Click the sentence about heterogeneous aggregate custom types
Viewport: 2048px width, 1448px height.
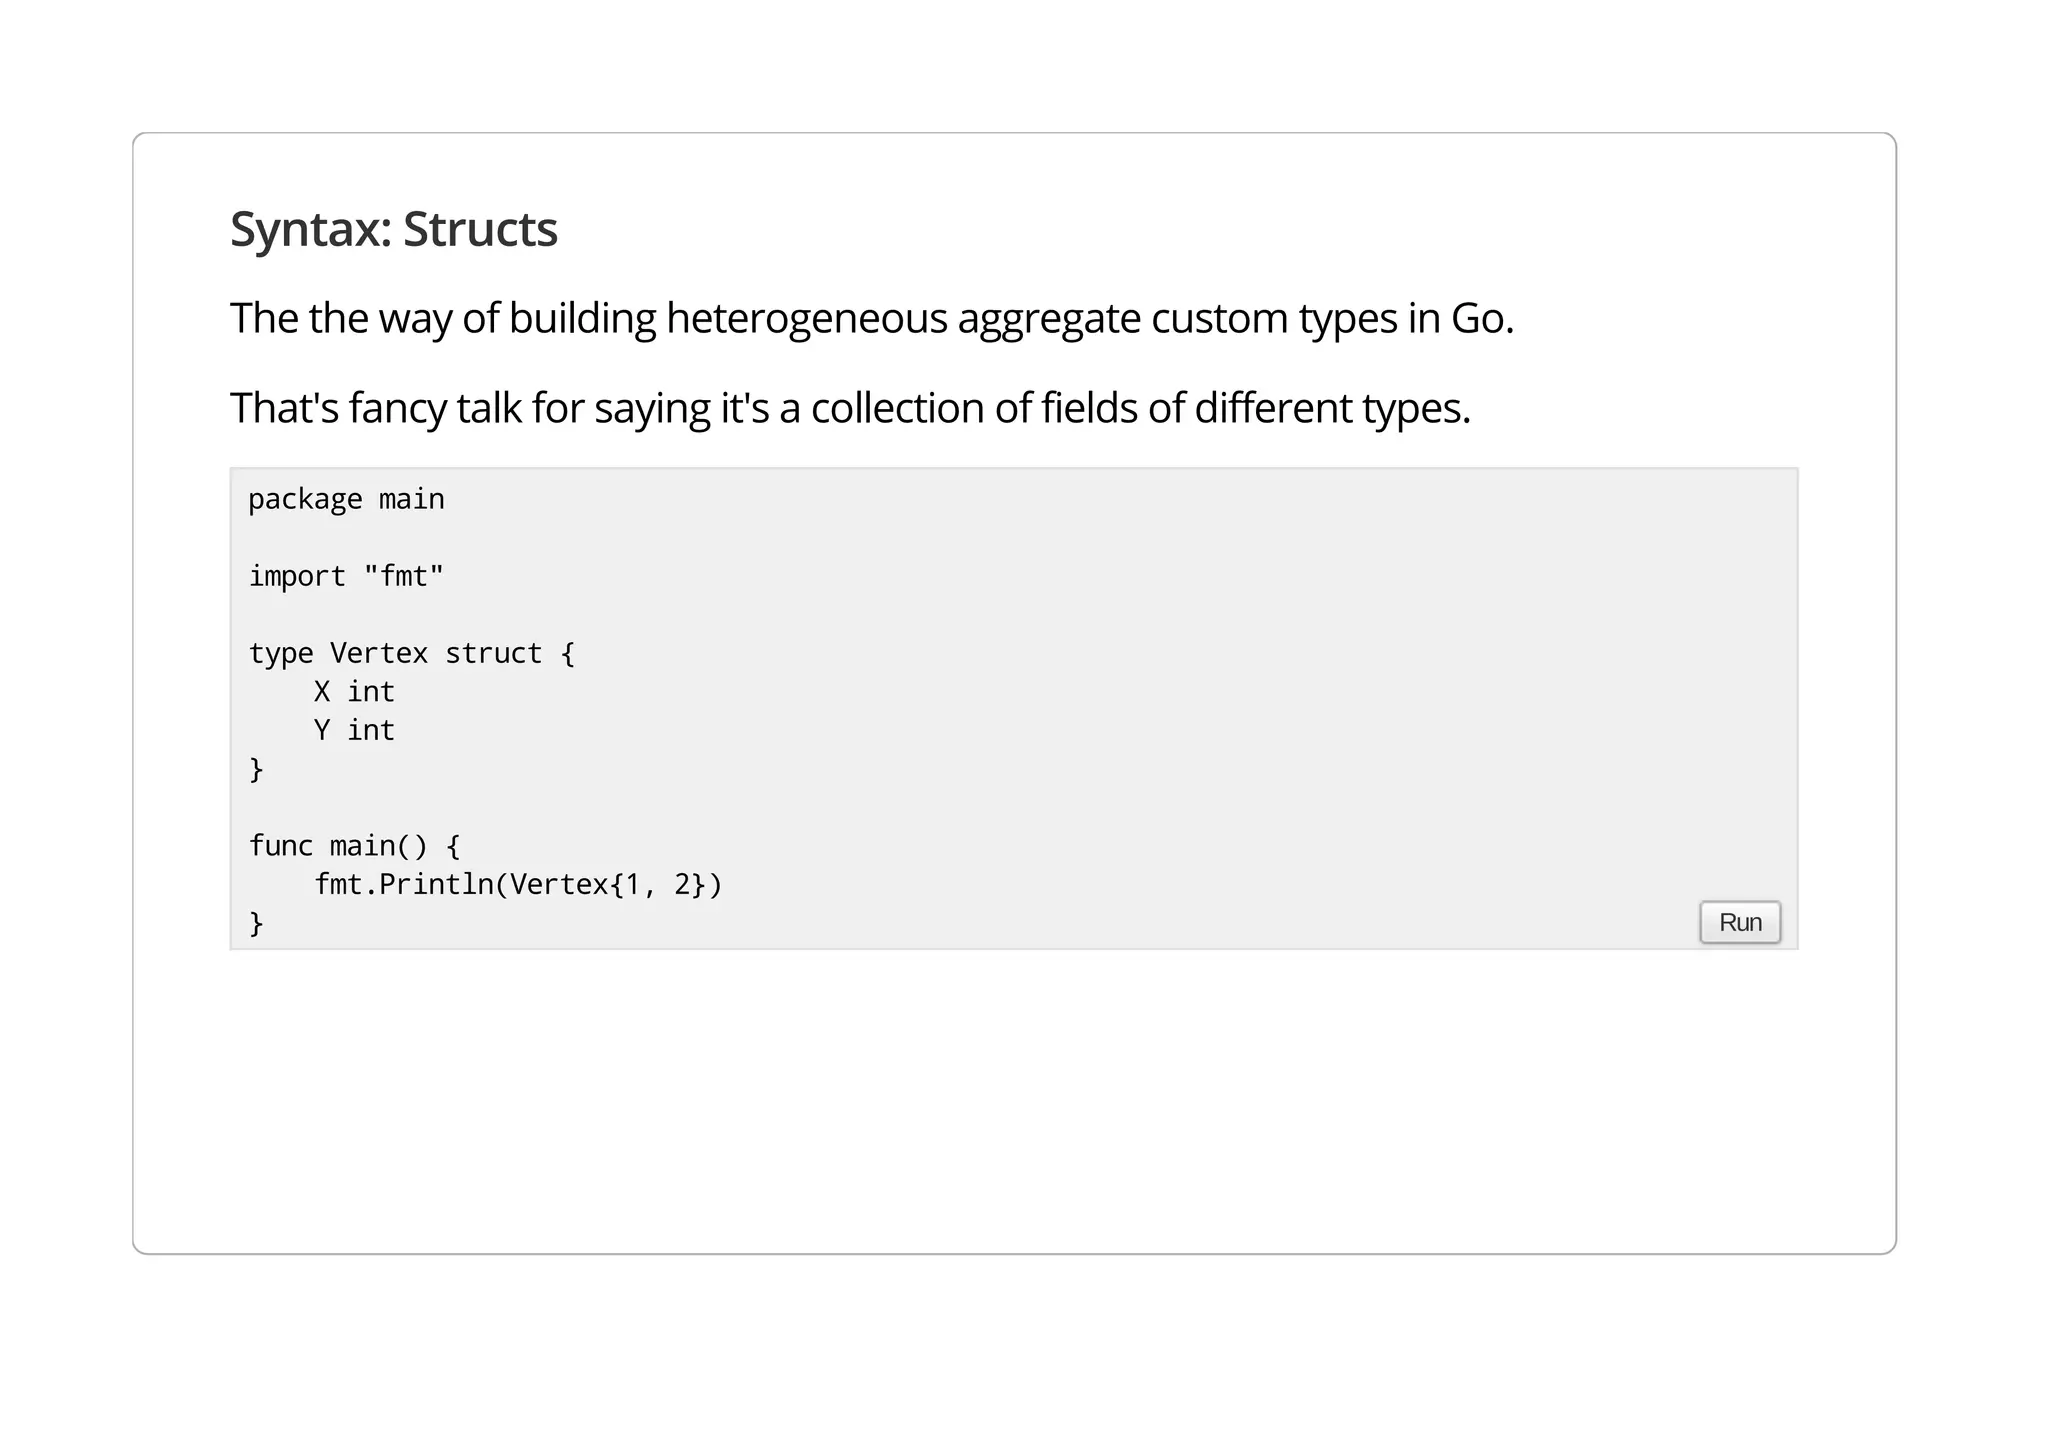coord(872,319)
